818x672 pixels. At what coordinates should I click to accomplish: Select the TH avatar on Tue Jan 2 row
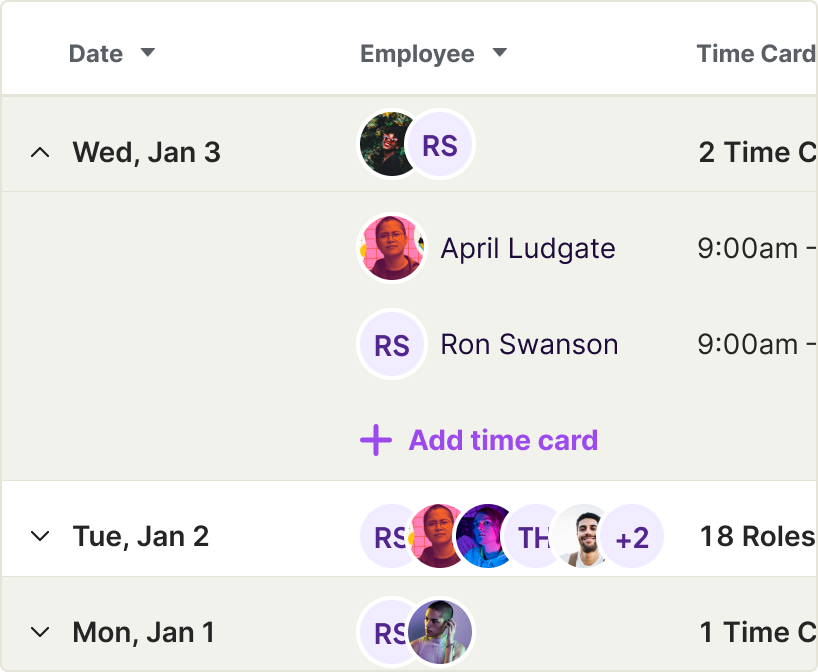point(533,537)
